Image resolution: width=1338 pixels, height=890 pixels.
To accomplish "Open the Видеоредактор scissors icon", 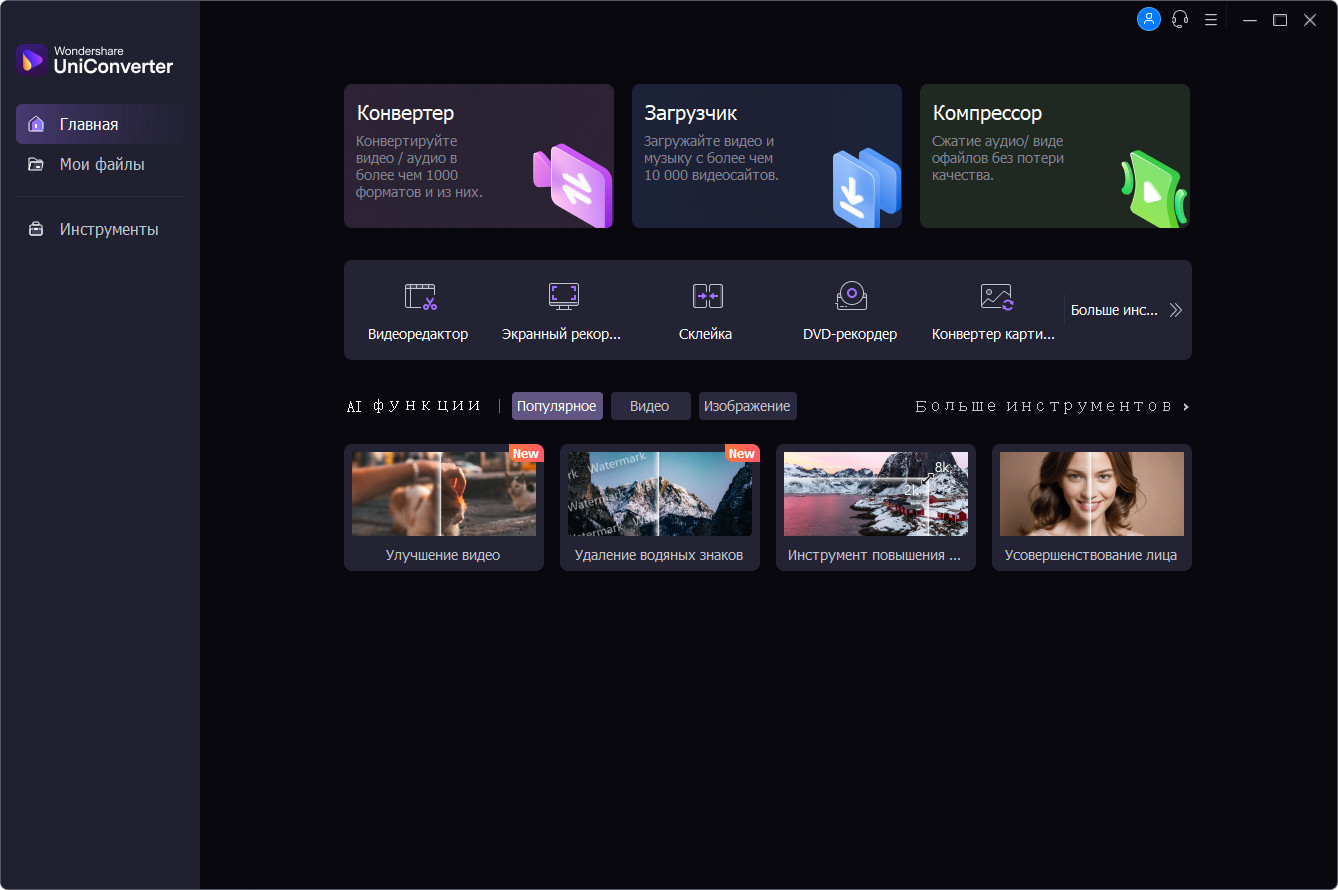I will point(421,296).
